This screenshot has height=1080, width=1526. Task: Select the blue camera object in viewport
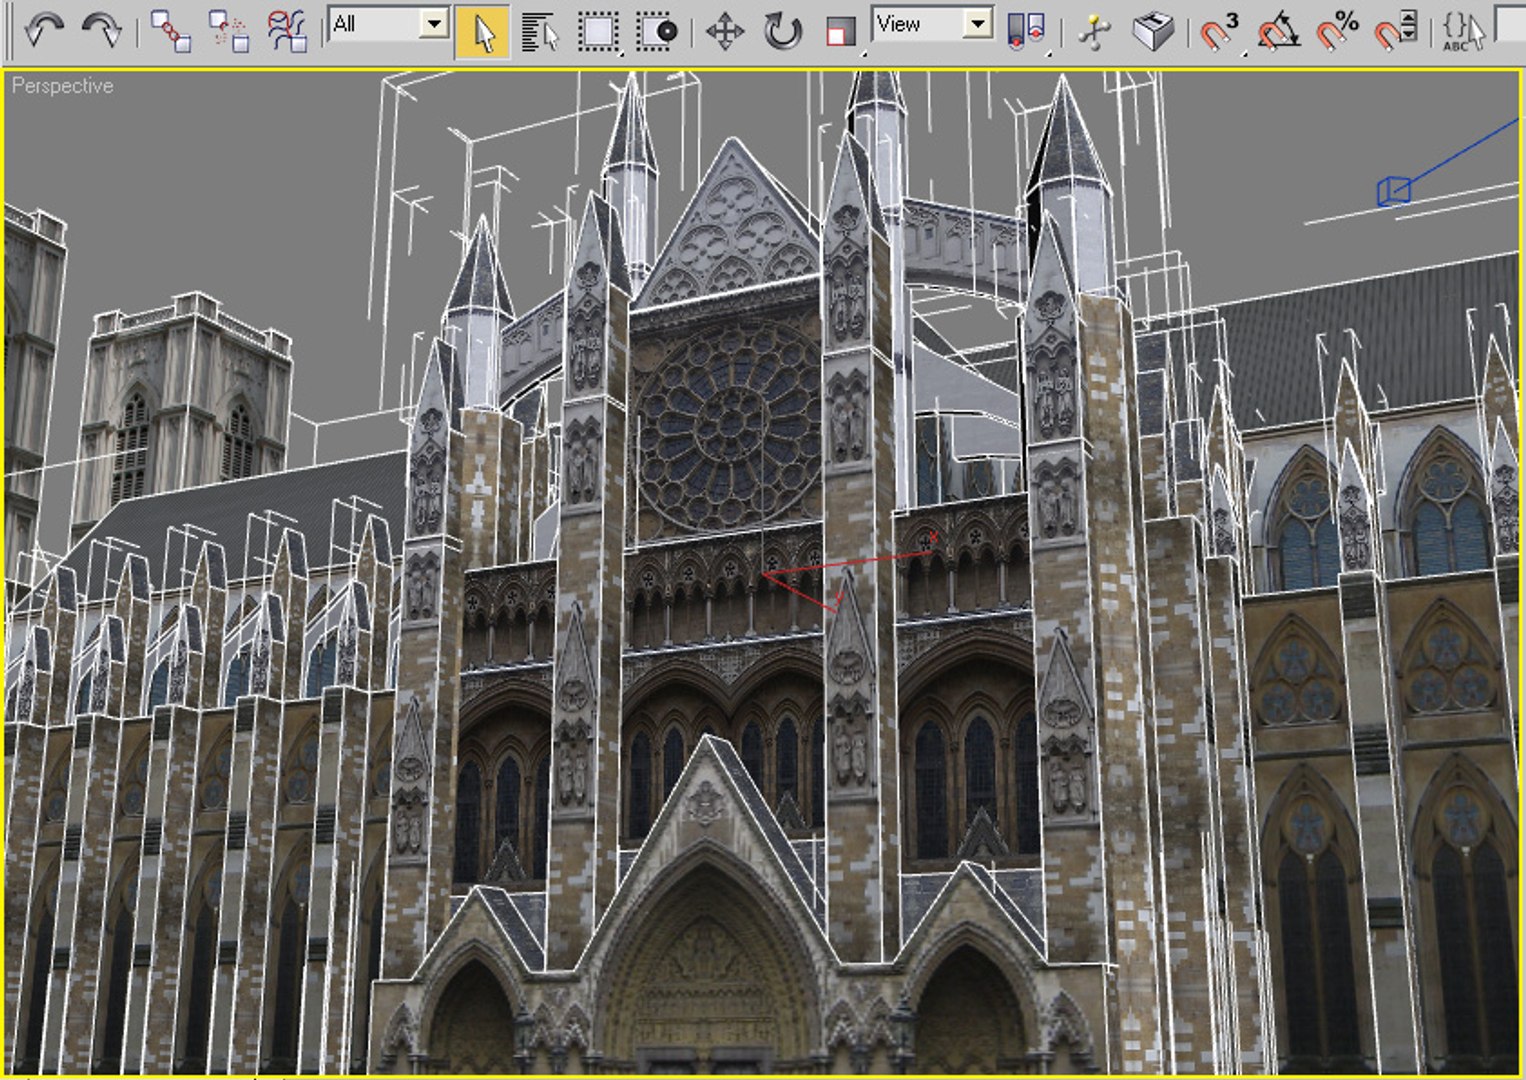click(x=1394, y=190)
